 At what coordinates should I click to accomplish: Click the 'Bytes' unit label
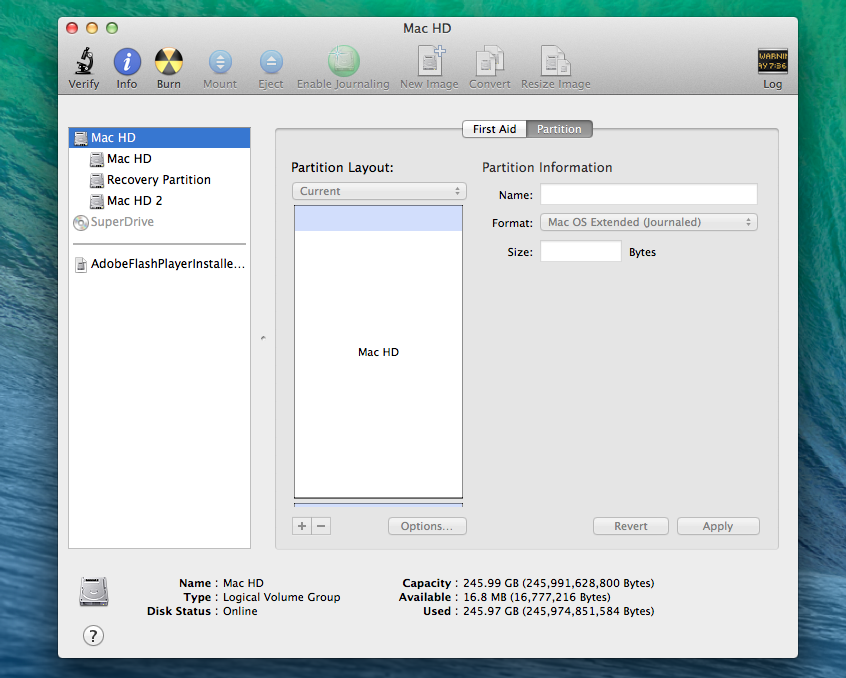(642, 252)
